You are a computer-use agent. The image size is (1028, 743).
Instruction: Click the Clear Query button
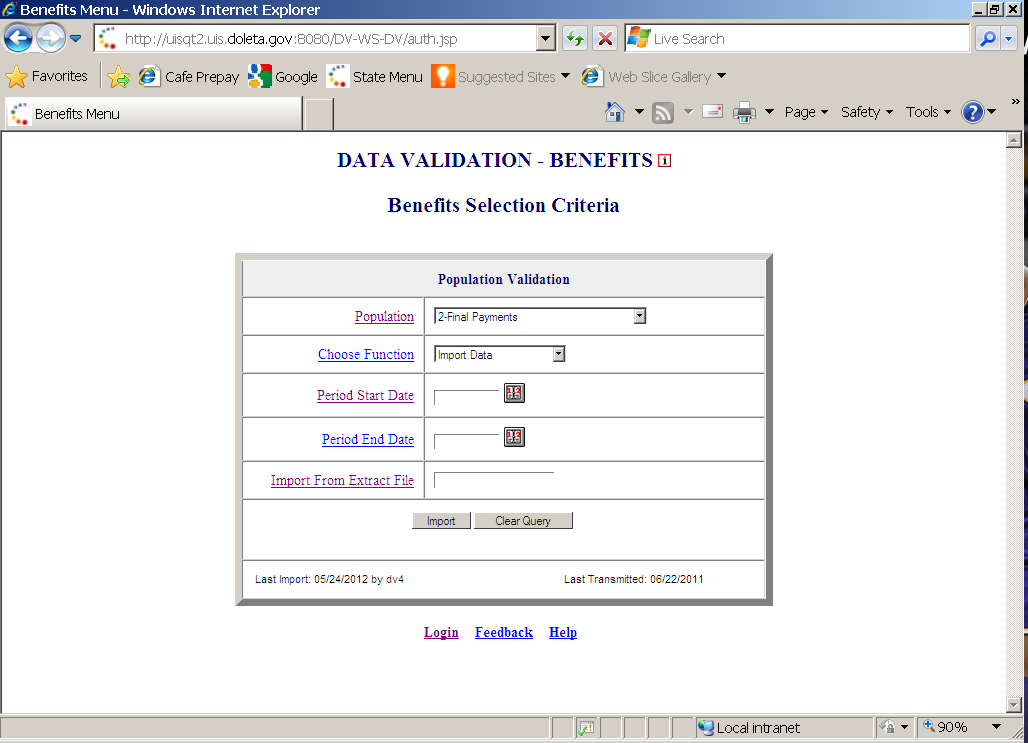523,521
